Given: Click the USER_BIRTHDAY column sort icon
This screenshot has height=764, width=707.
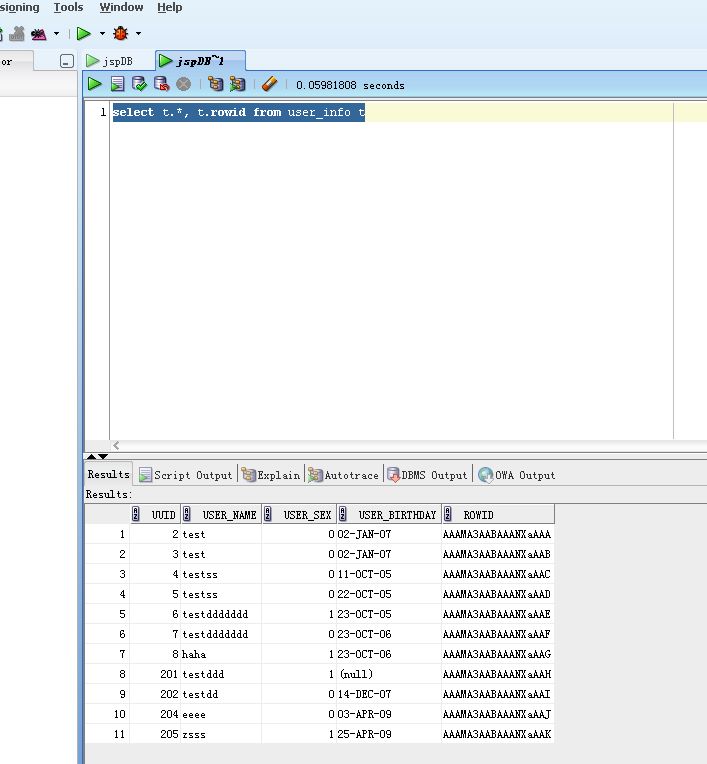Looking at the screenshot, I should coord(343,514).
